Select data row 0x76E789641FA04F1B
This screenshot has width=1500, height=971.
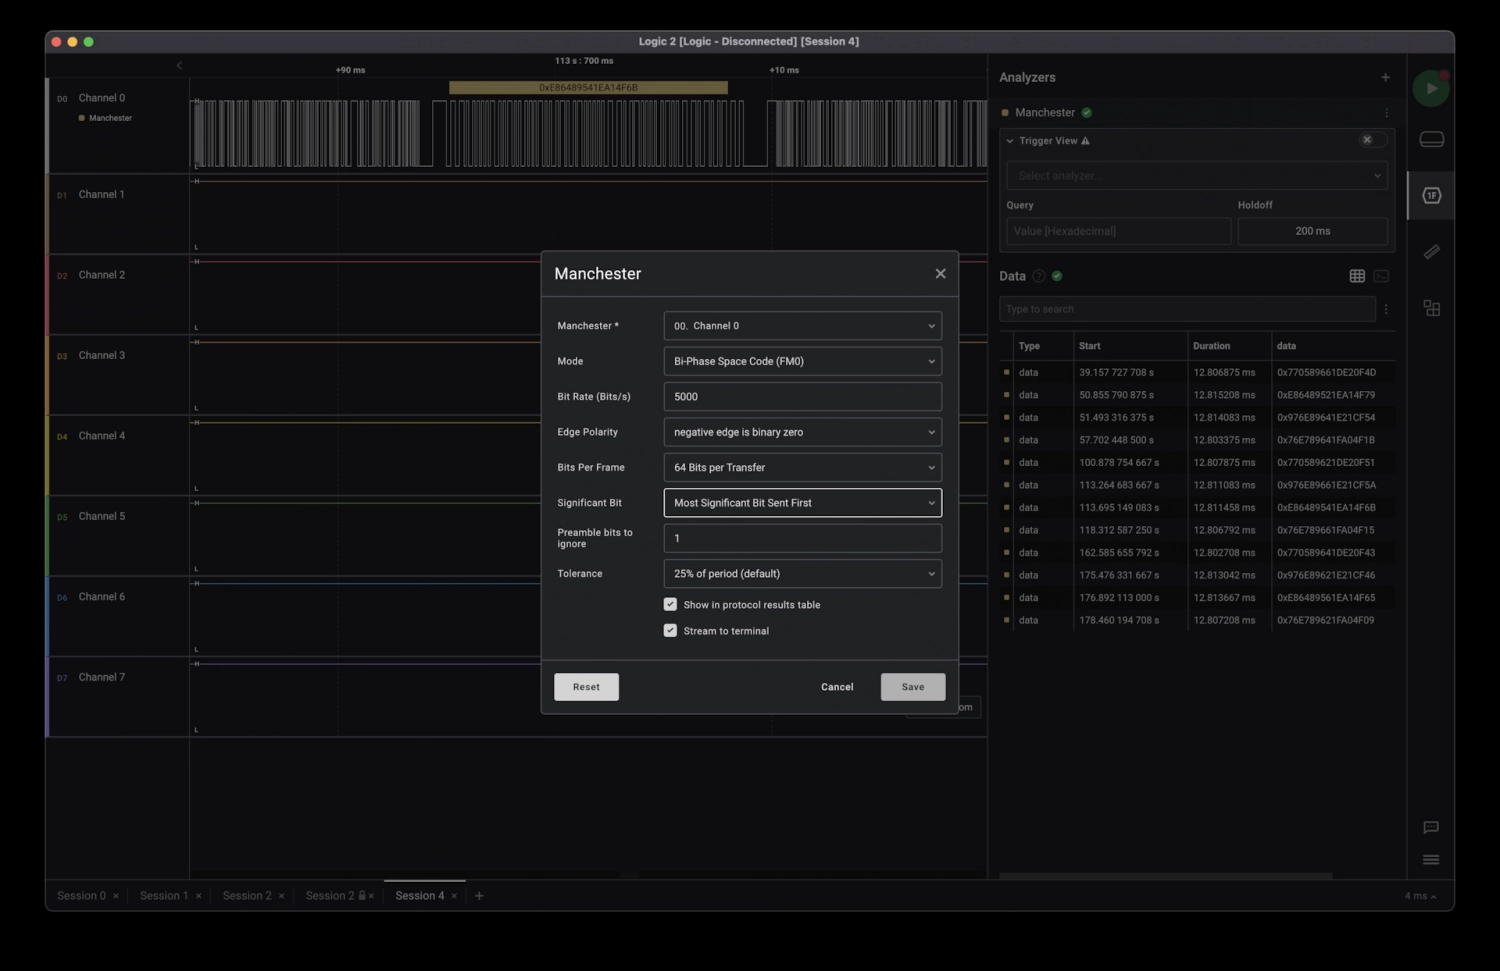[1197, 440]
